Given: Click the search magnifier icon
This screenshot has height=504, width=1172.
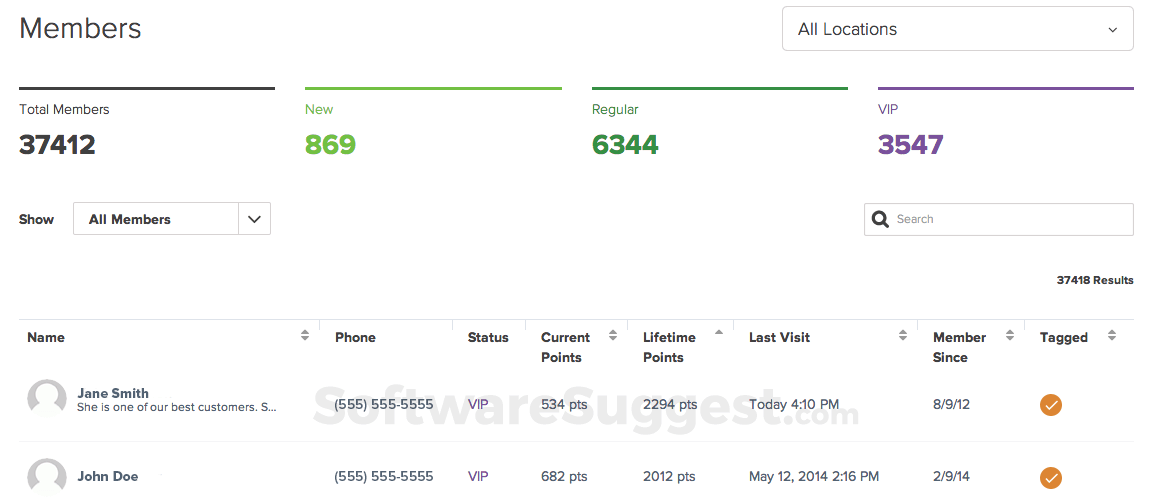Looking at the screenshot, I should [x=880, y=219].
